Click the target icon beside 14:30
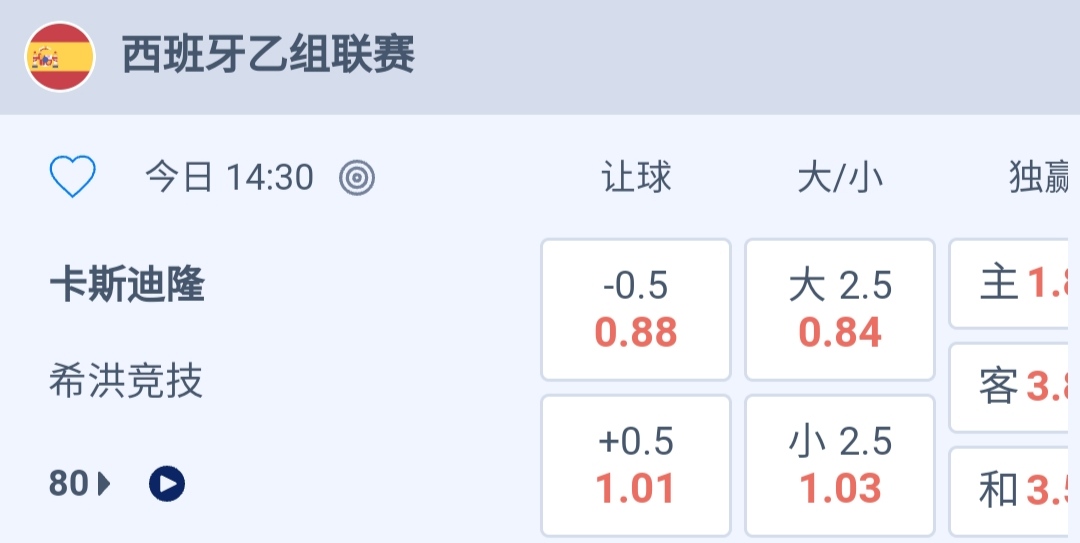The width and height of the screenshot is (1080, 543). 357,178
